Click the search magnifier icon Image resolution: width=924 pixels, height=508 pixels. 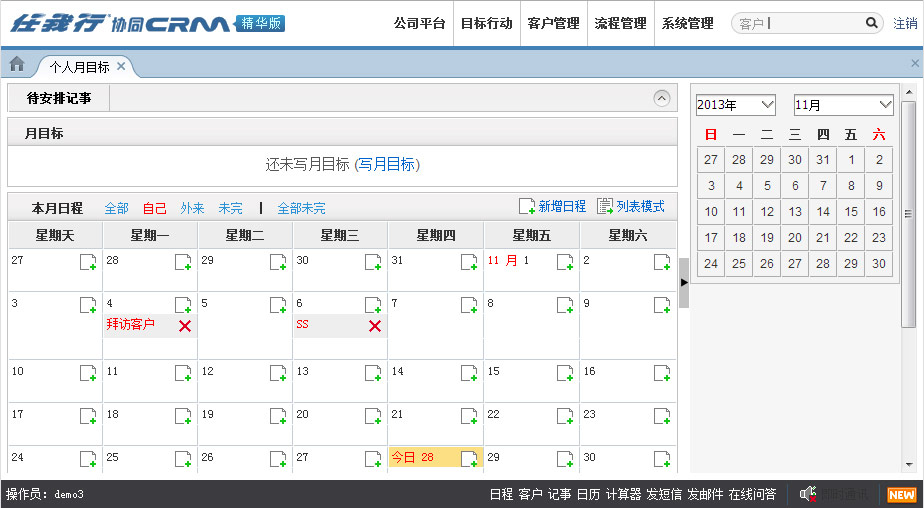pos(871,23)
